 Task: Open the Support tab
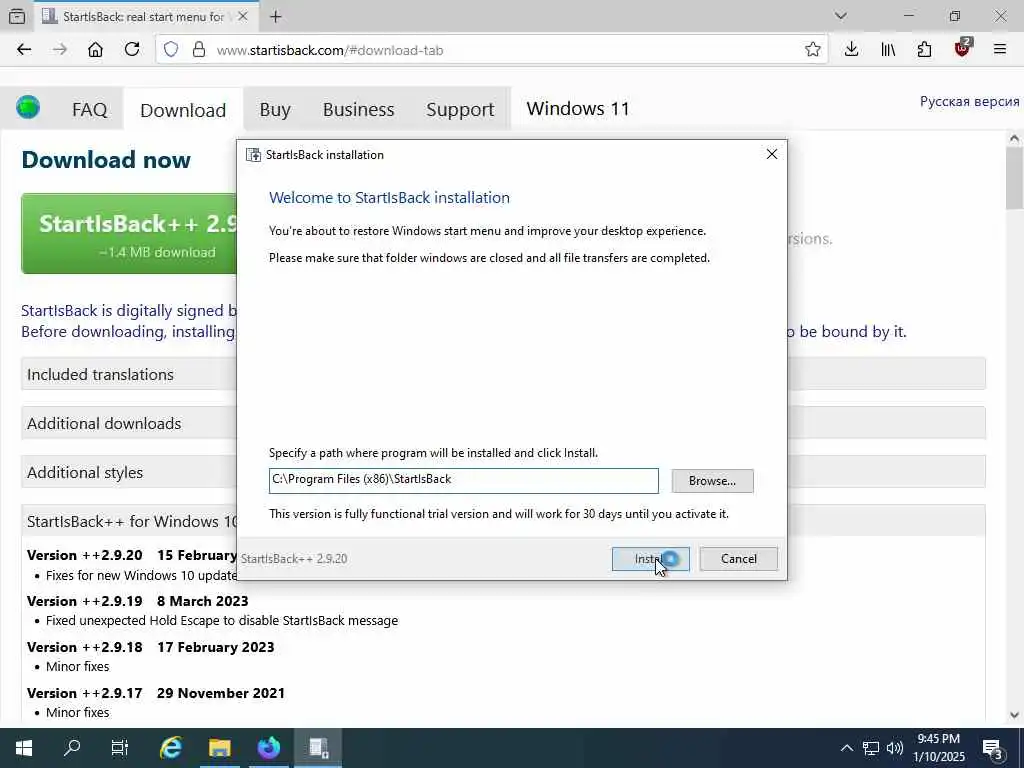(x=460, y=110)
